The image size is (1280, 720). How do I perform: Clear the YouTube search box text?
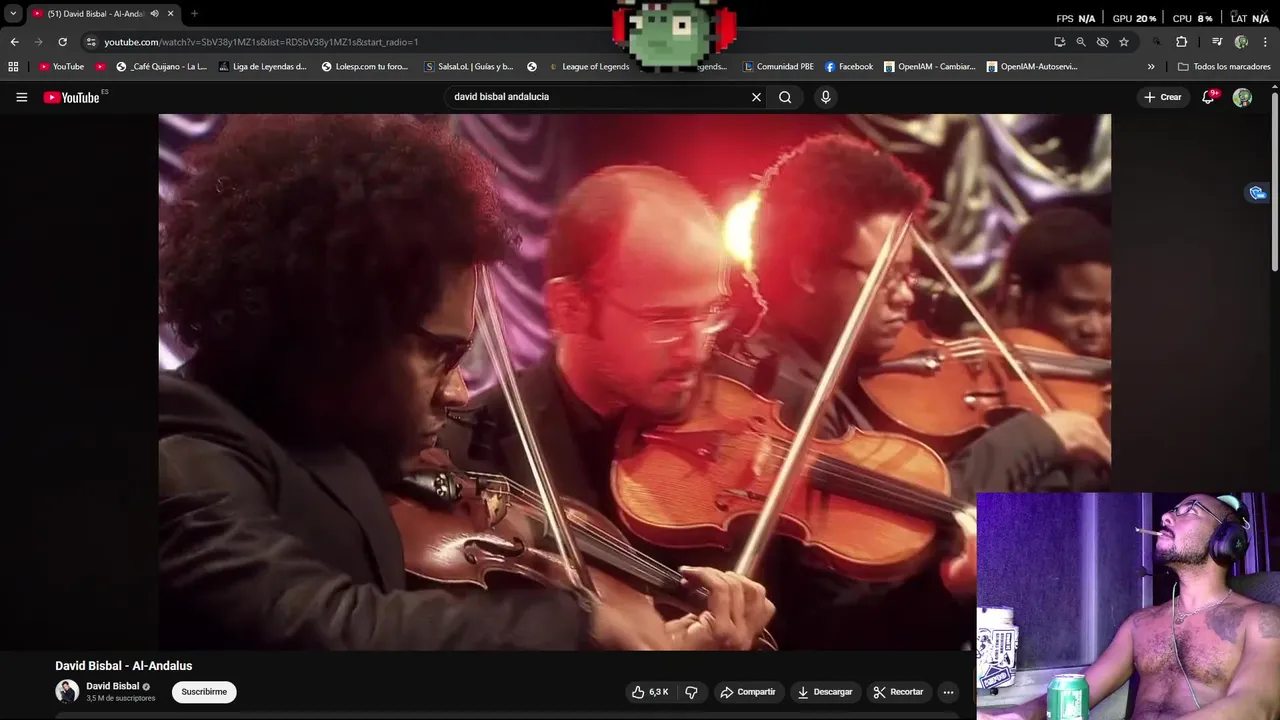click(756, 97)
